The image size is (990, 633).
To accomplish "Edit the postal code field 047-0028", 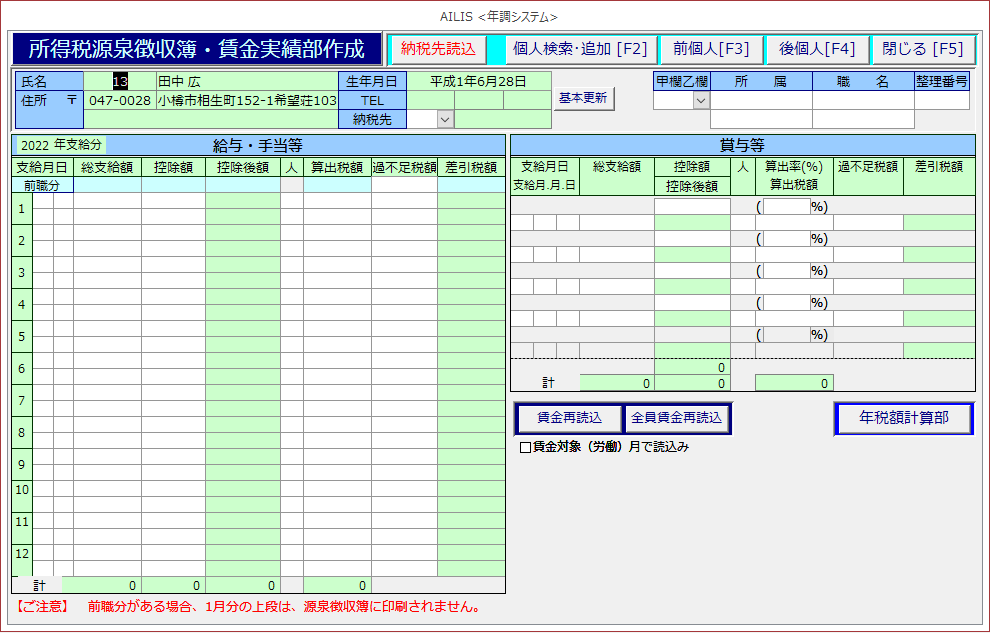I will [x=119, y=100].
